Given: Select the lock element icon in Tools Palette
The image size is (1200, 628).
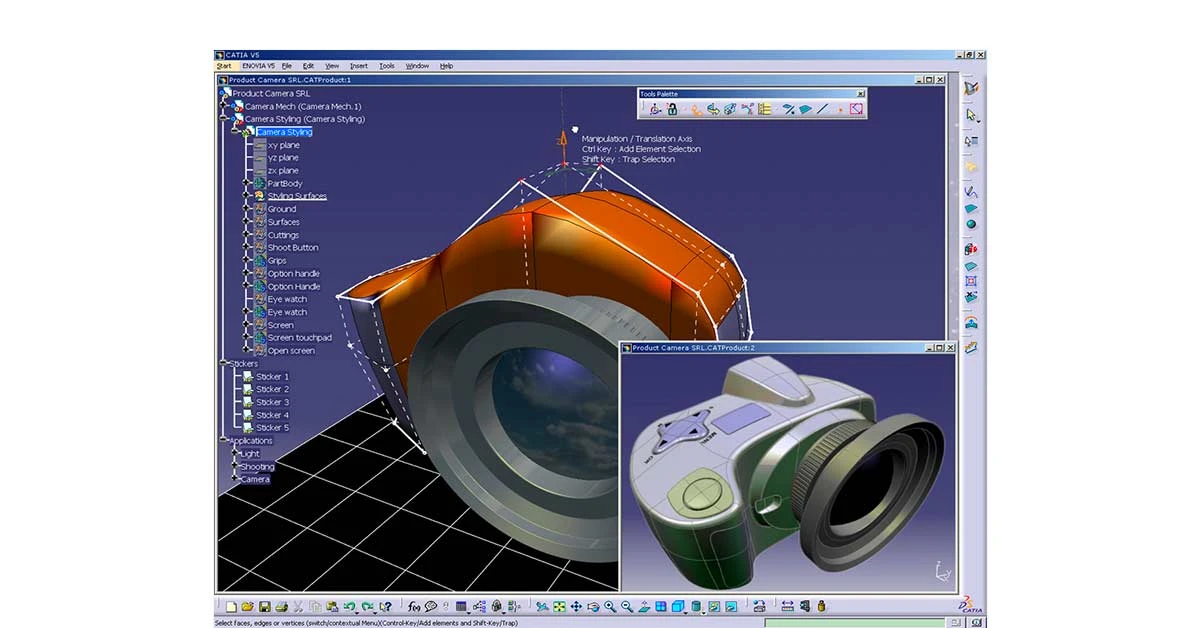Looking at the screenshot, I should pos(672,107).
